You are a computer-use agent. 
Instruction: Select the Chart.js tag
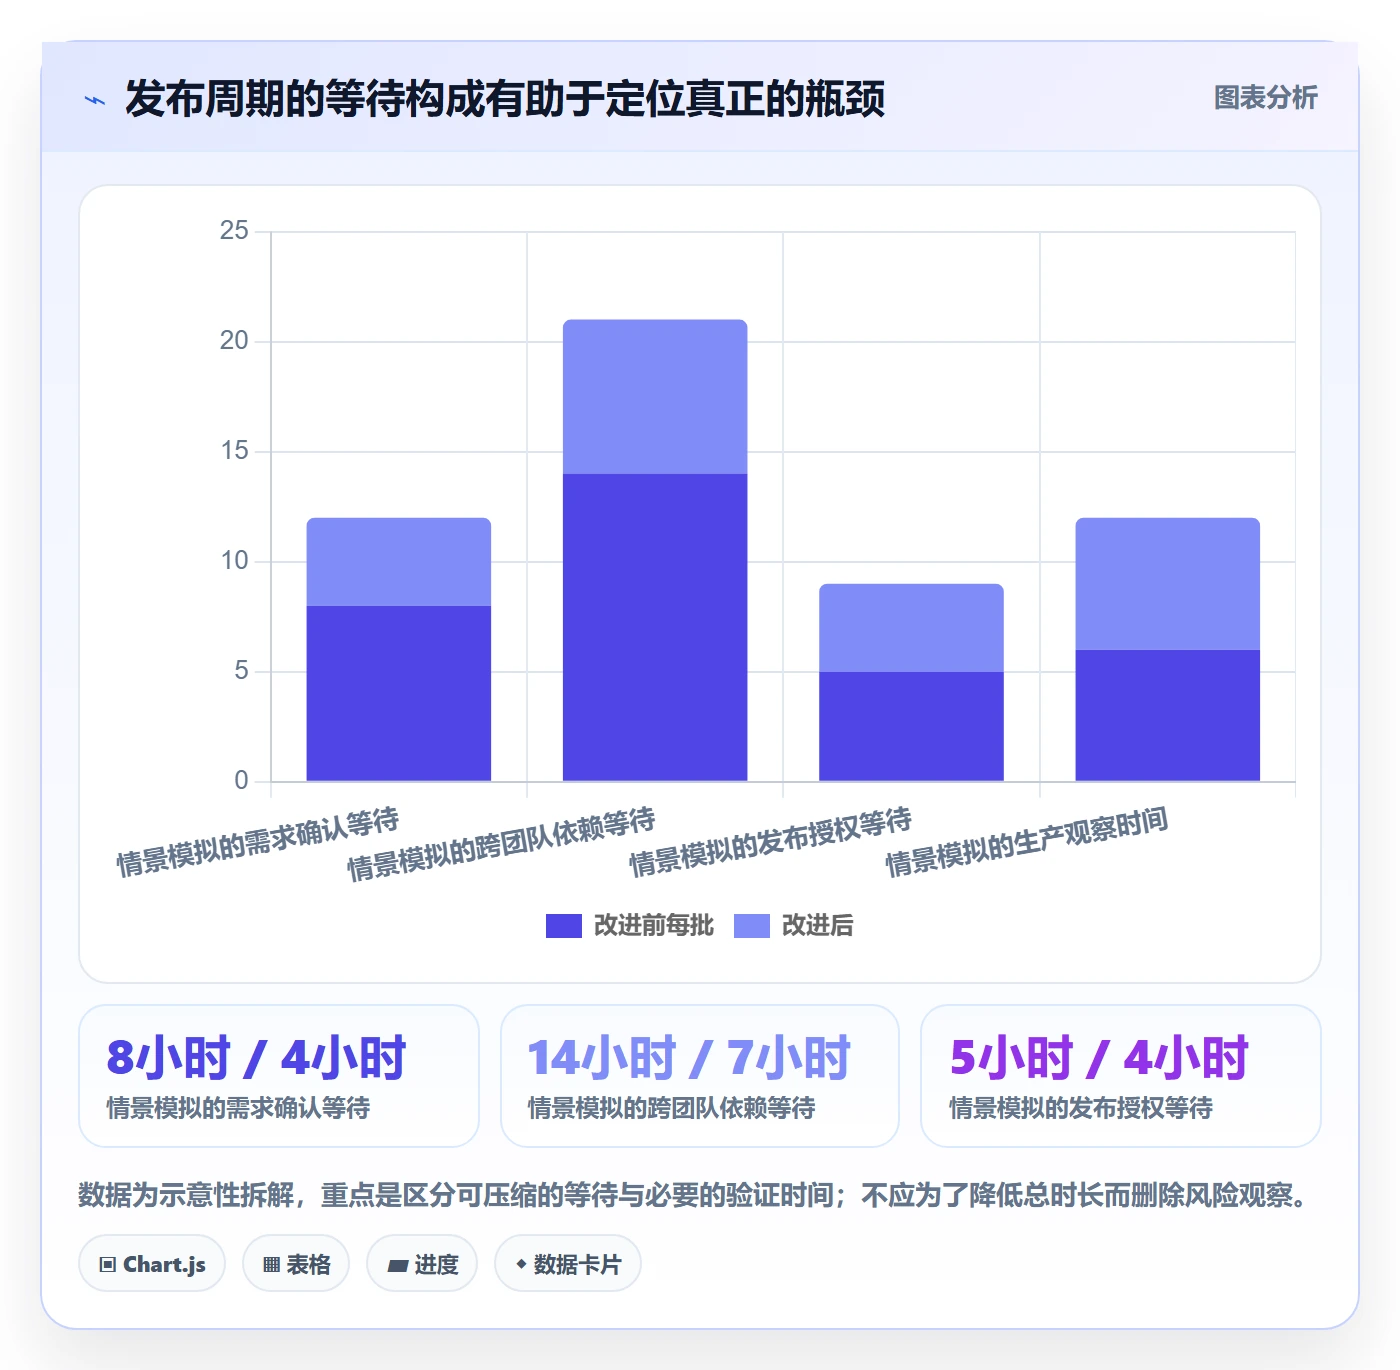click(152, 1264)
